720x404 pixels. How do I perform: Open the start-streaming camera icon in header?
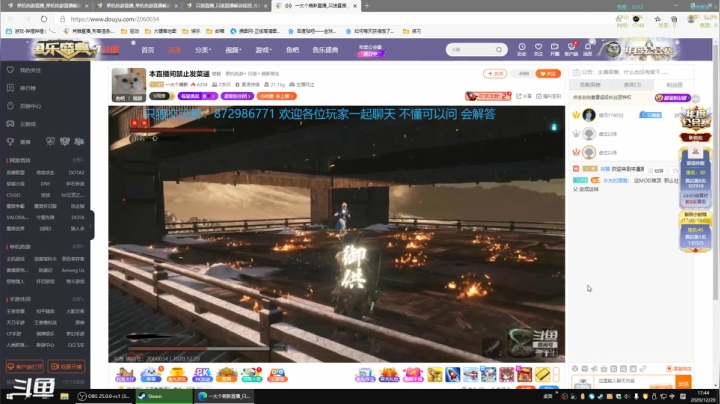555,49
